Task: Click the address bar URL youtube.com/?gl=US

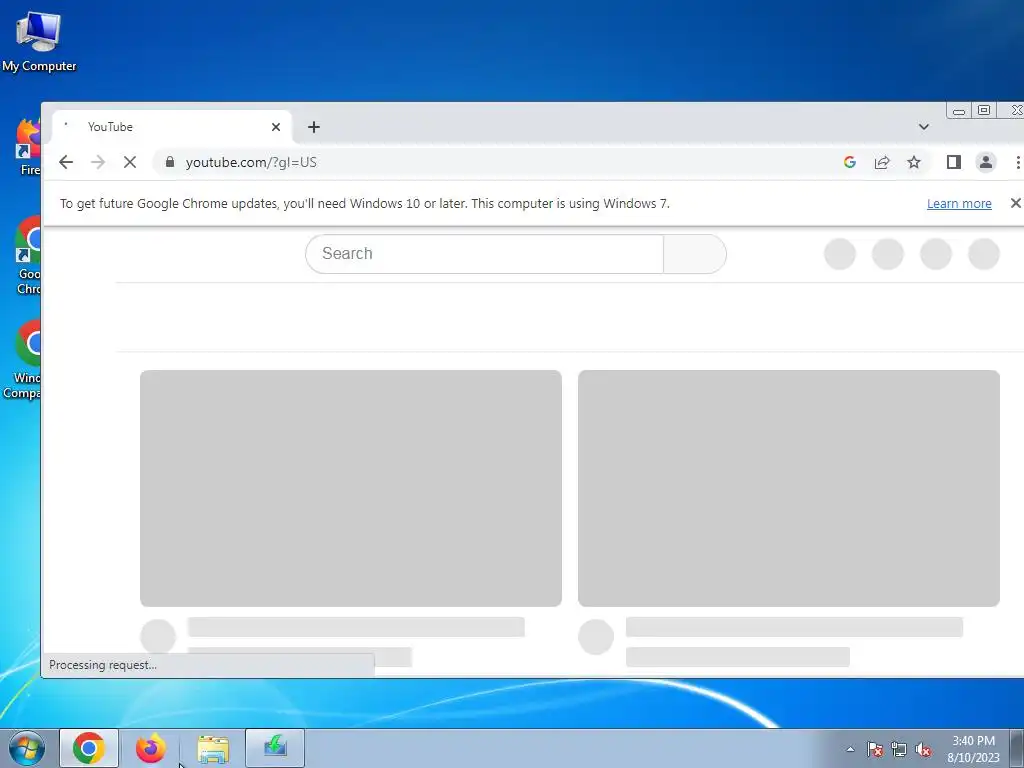Action: (x=251, y=162)
